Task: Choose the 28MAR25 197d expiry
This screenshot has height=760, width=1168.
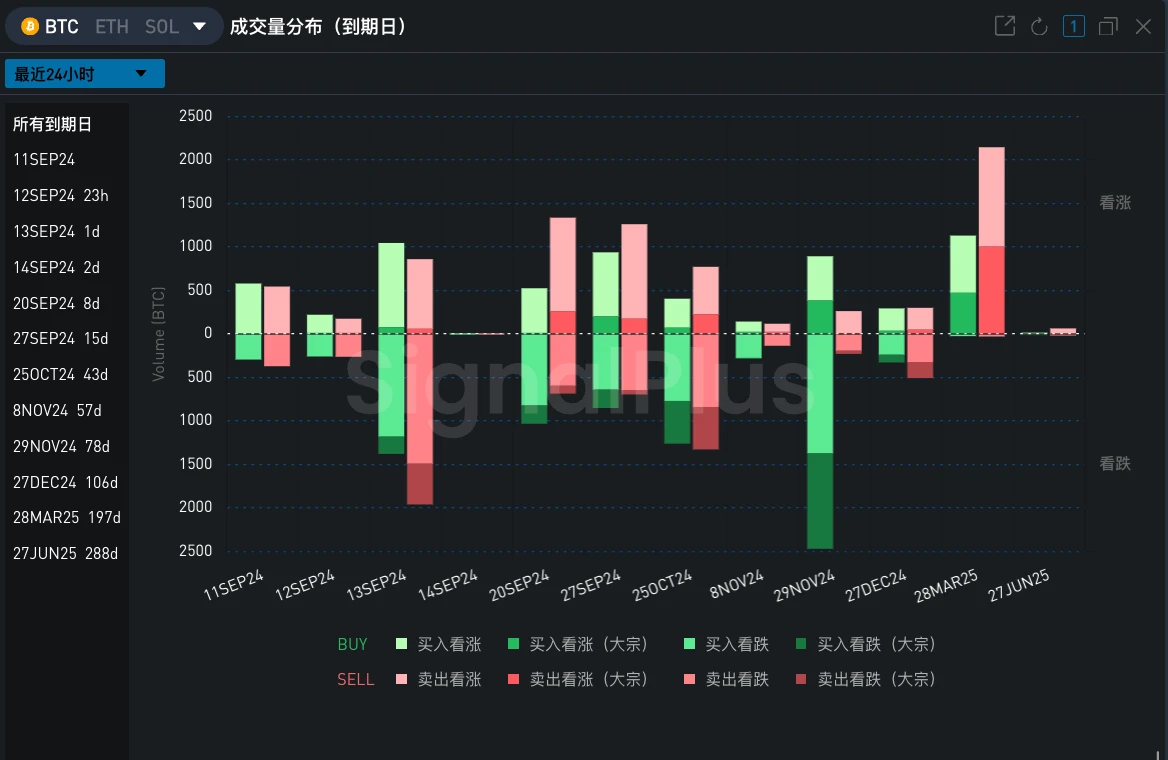Action: pyautogui.click(x=66, y=518)
